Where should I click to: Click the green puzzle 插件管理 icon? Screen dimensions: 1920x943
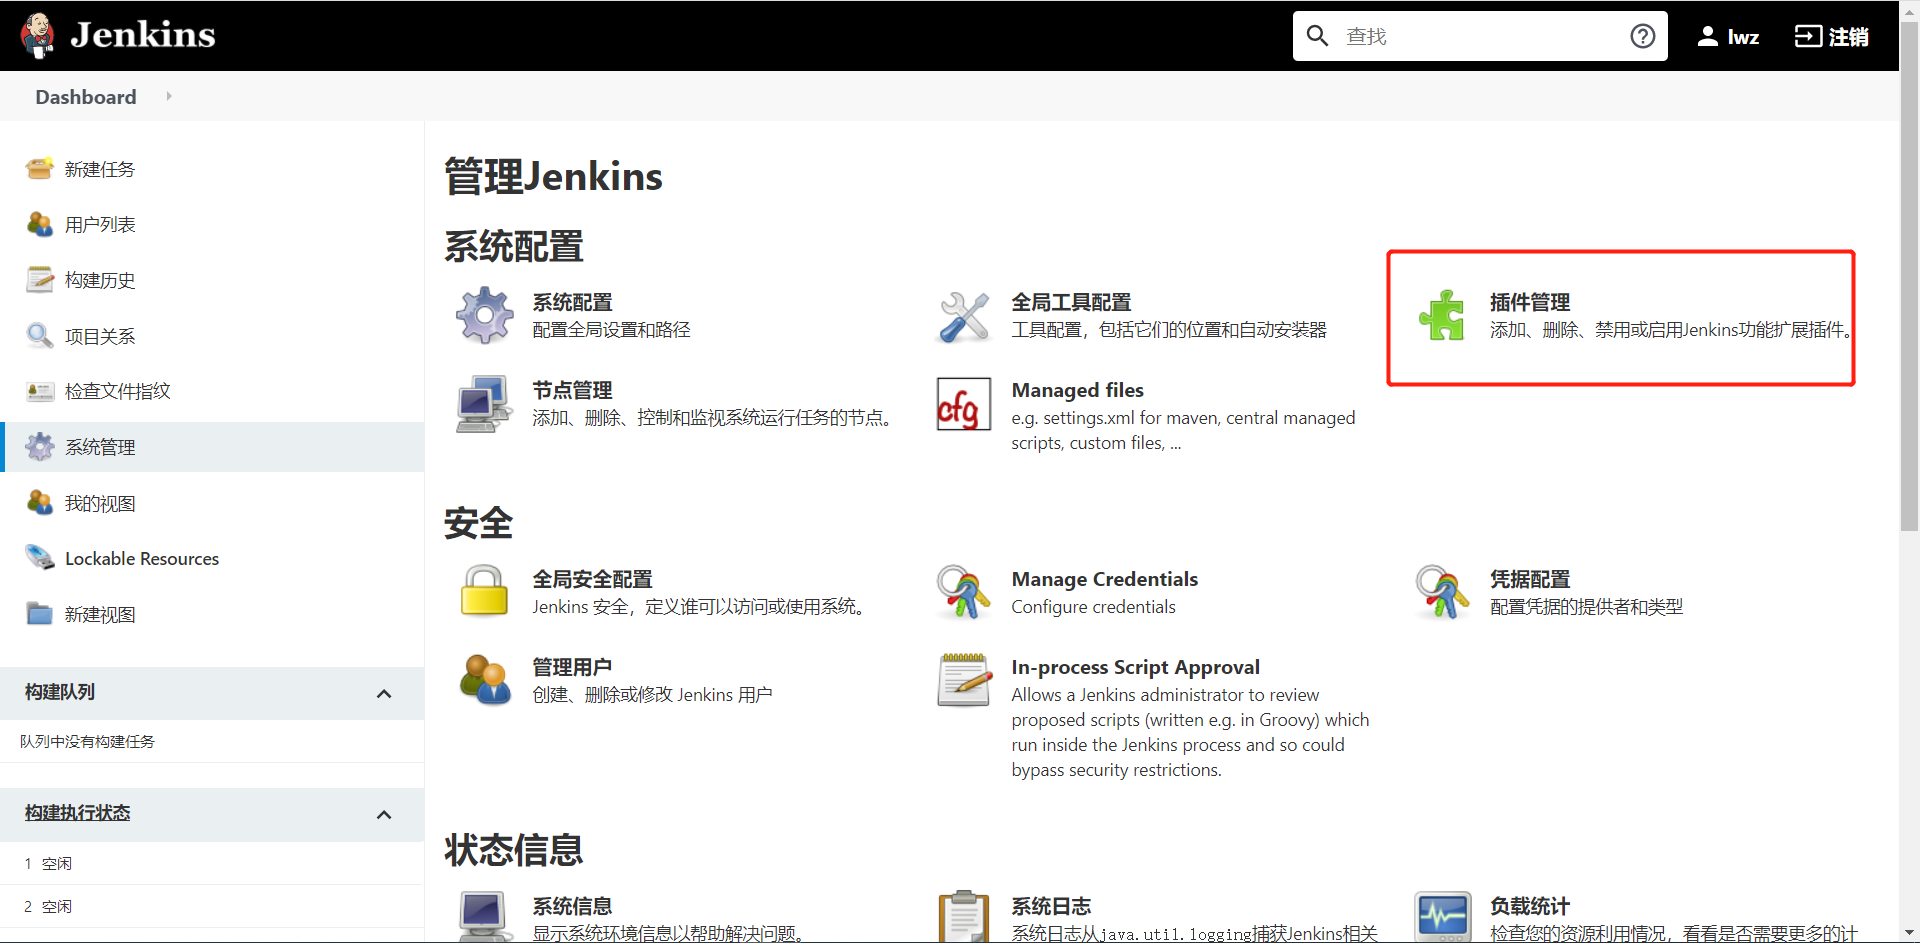coord(1442,316)
